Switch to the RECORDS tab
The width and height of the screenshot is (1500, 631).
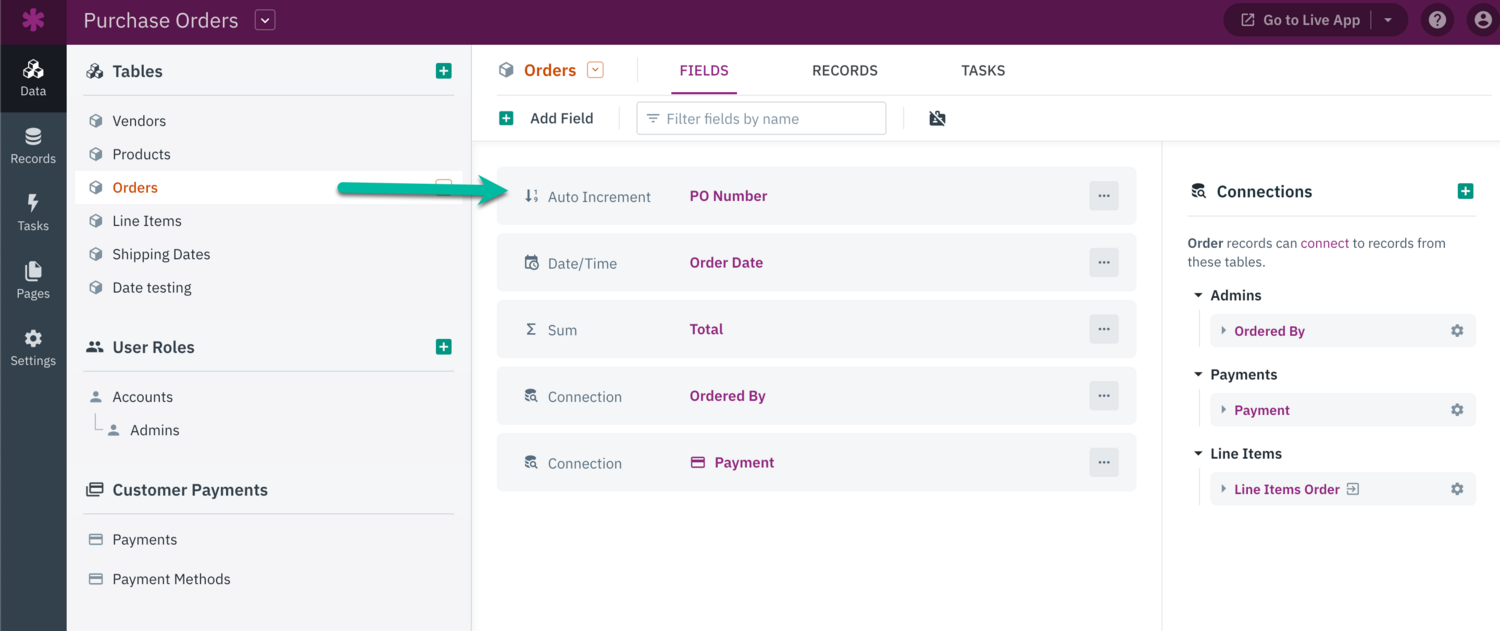844,70
